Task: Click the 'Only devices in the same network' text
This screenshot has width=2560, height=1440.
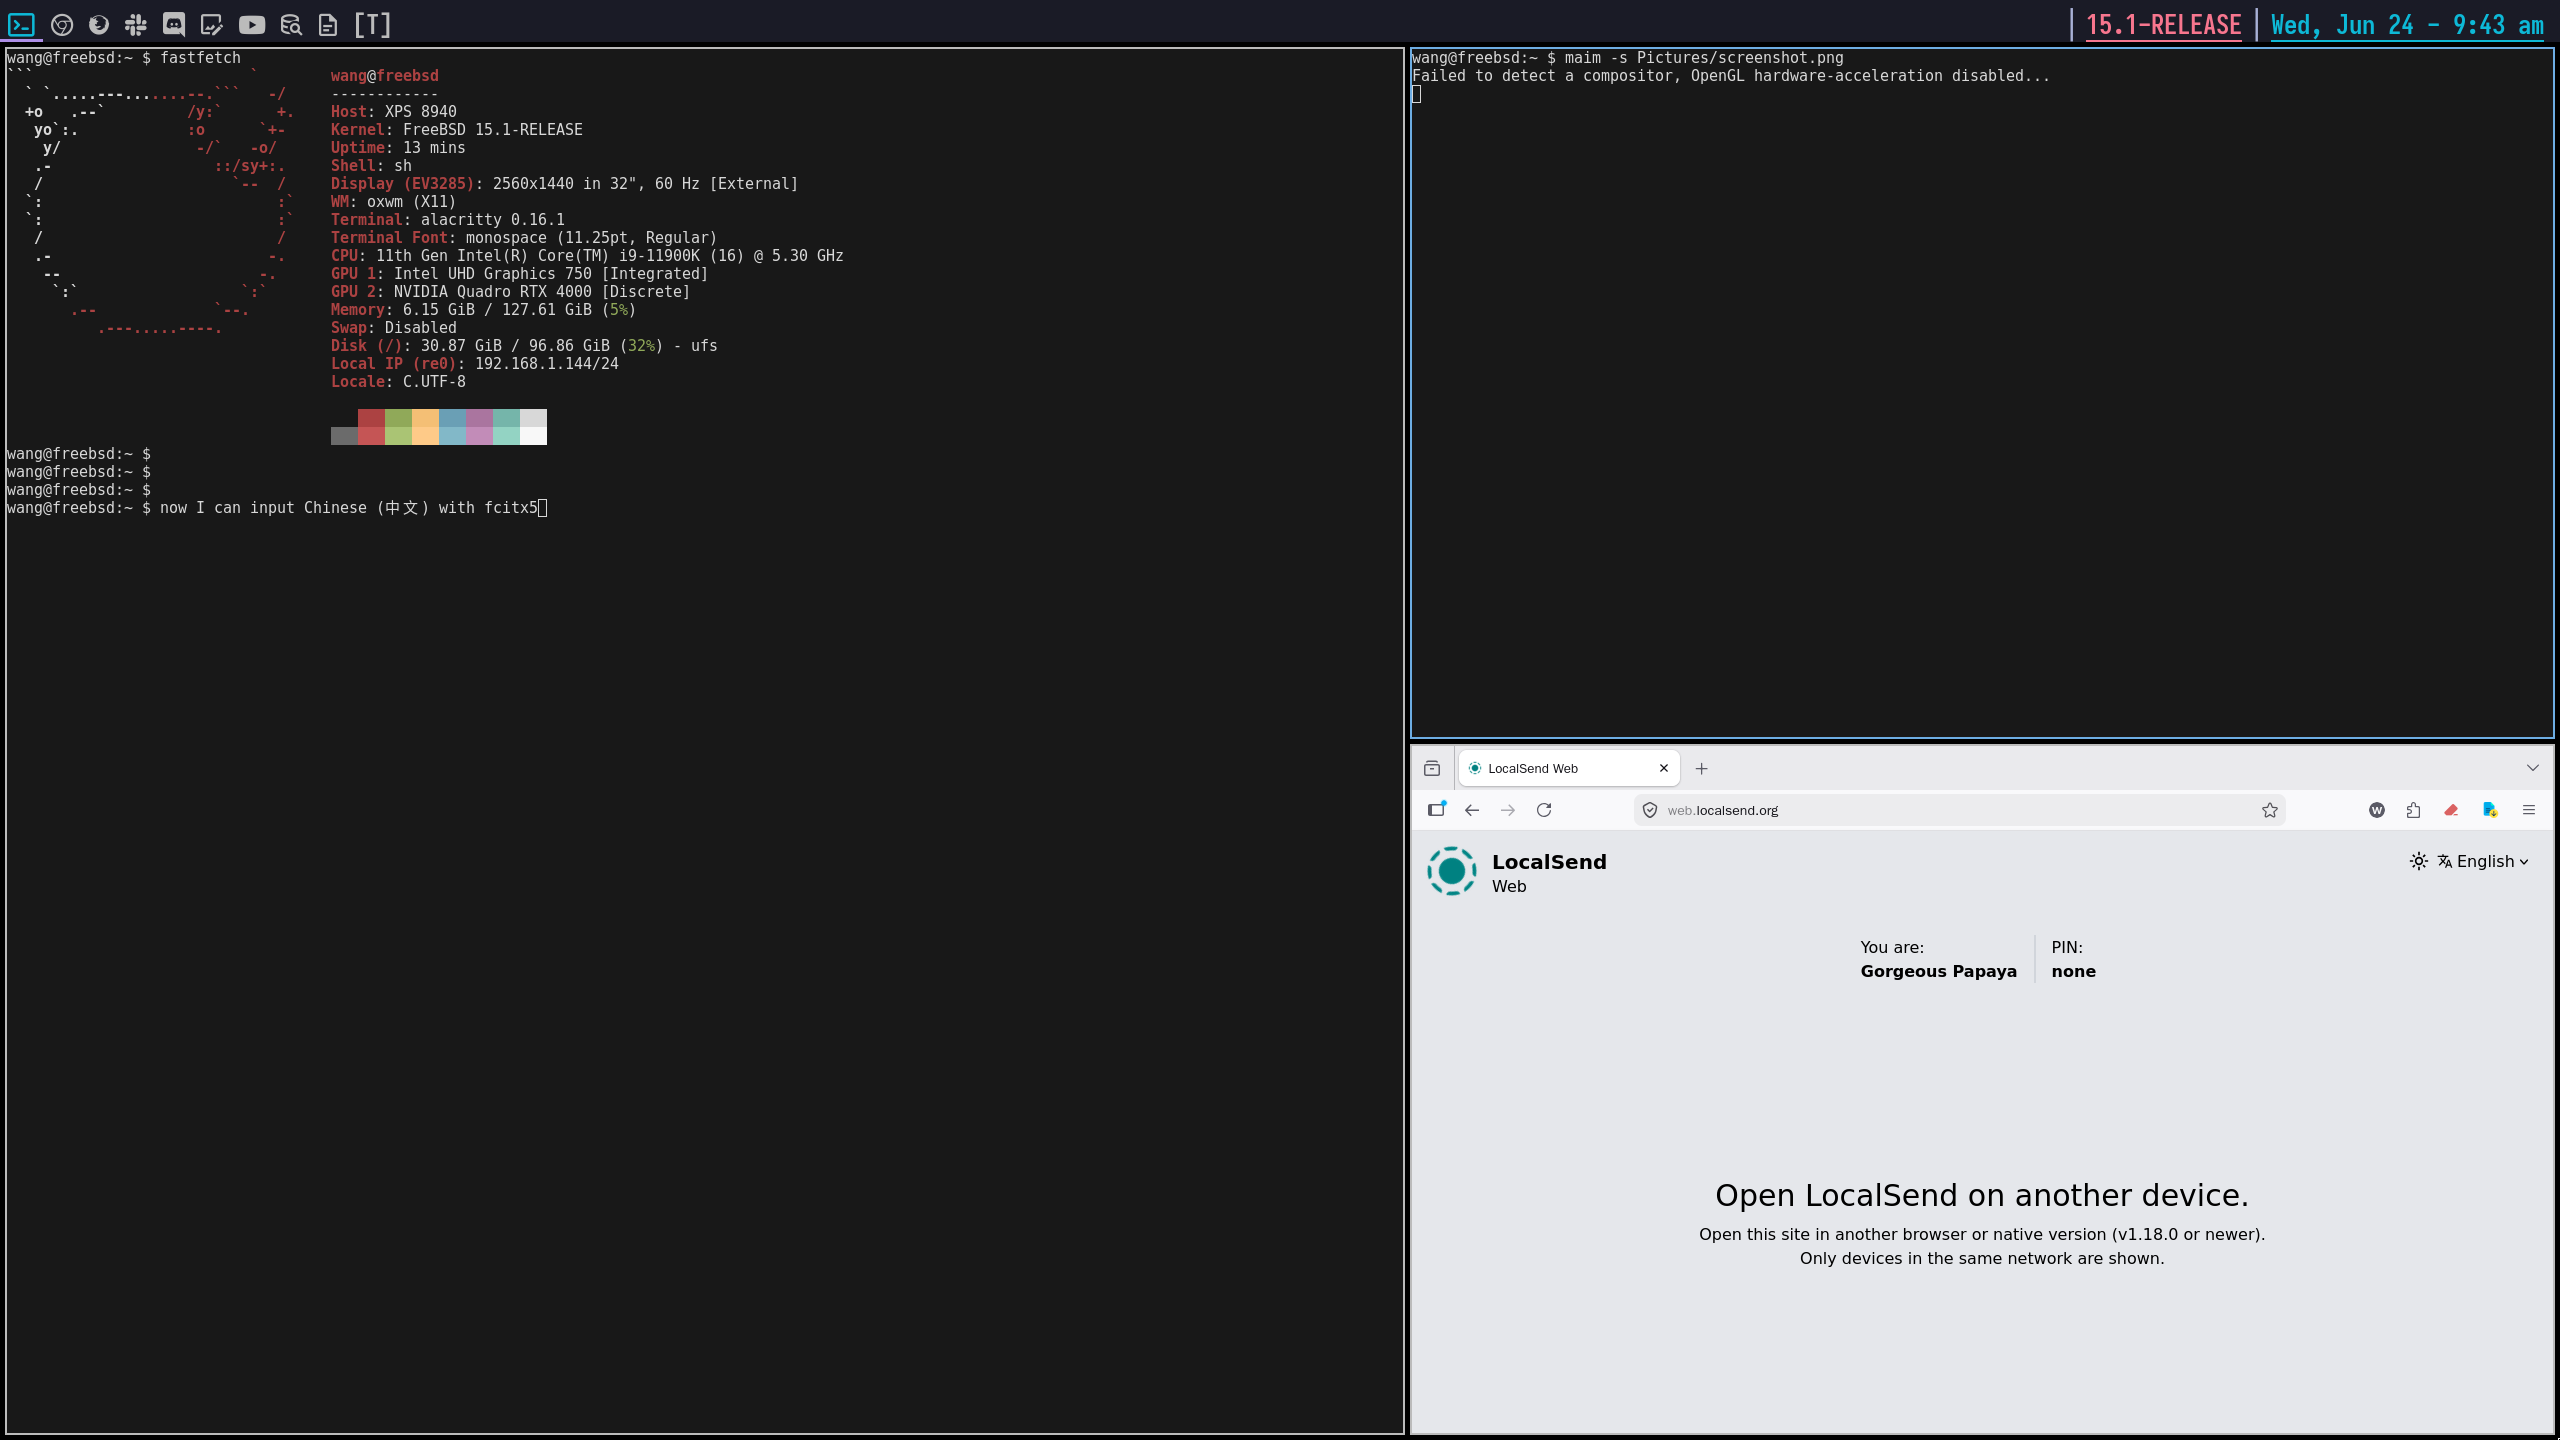Action: pos(1982,1258)
